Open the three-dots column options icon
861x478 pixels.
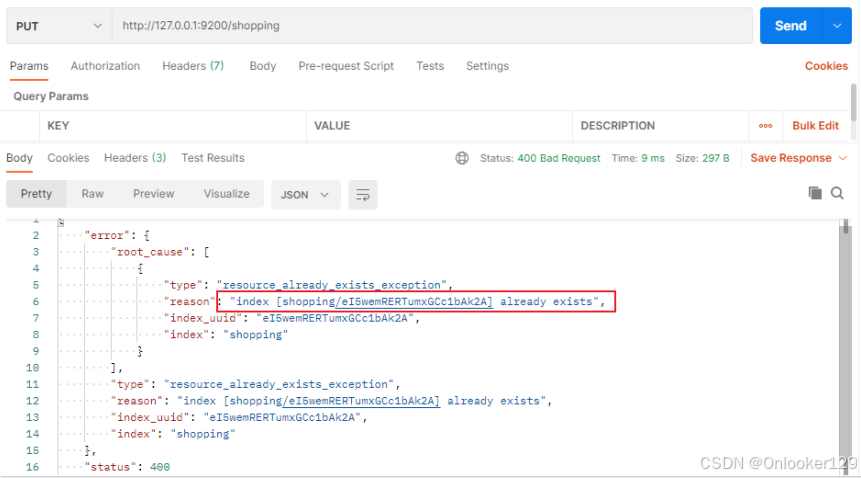(x=765, y=126)
